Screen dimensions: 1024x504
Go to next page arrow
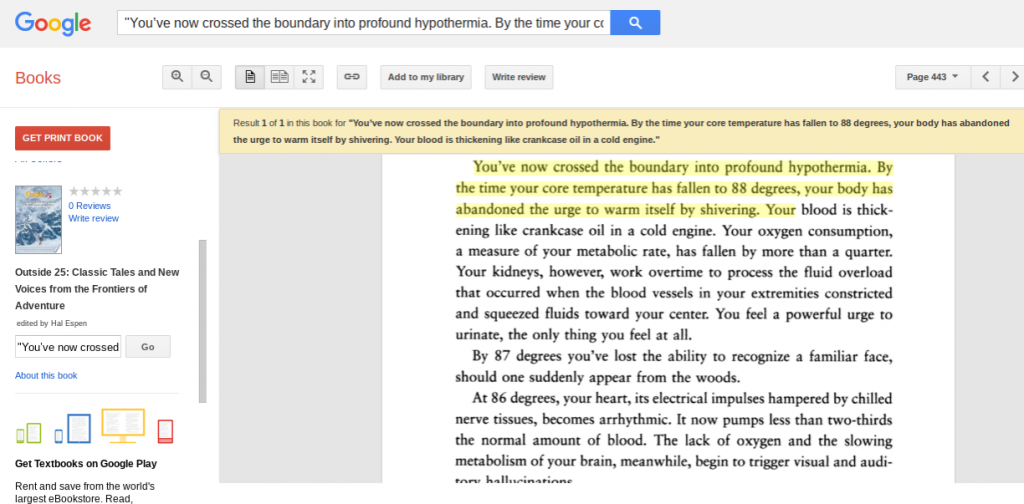click(x=1014, y=77)
